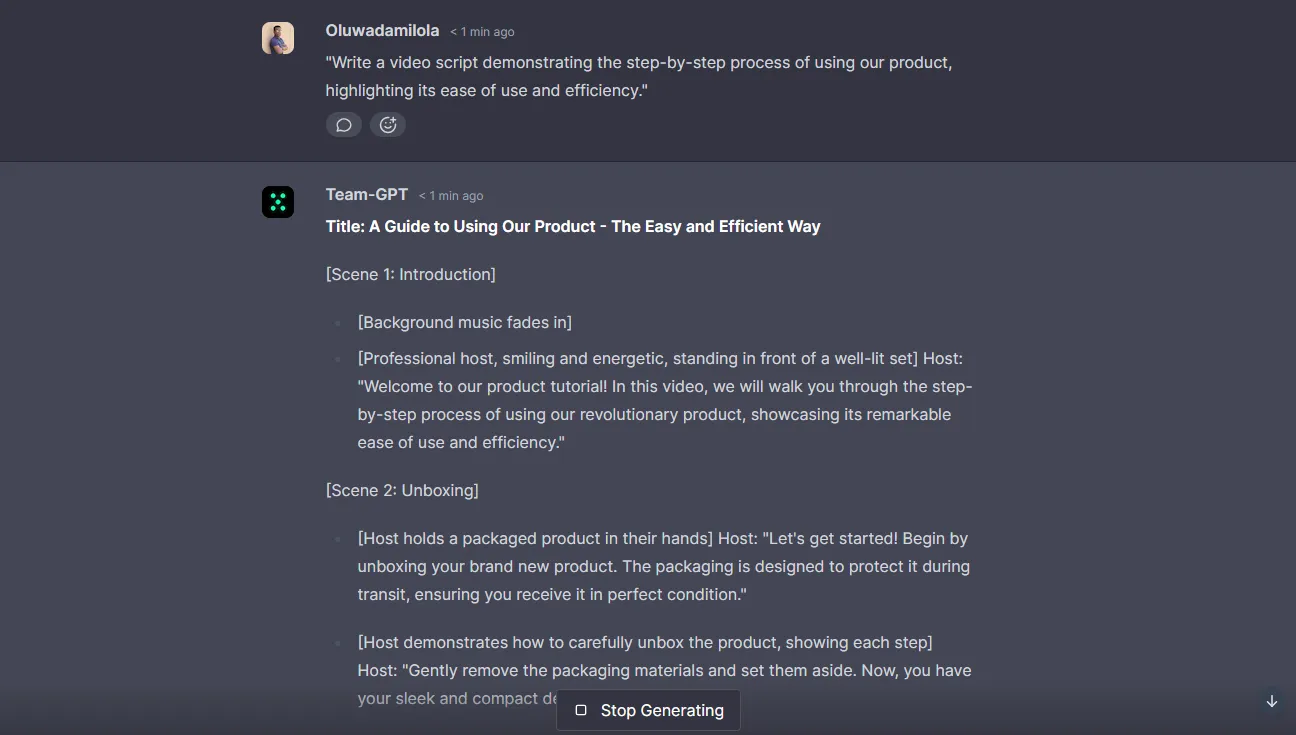The image size is (1296, 735).
Task: Select the '[Scene 2: Unboxing]' heading text
Action: click(402, 490)
